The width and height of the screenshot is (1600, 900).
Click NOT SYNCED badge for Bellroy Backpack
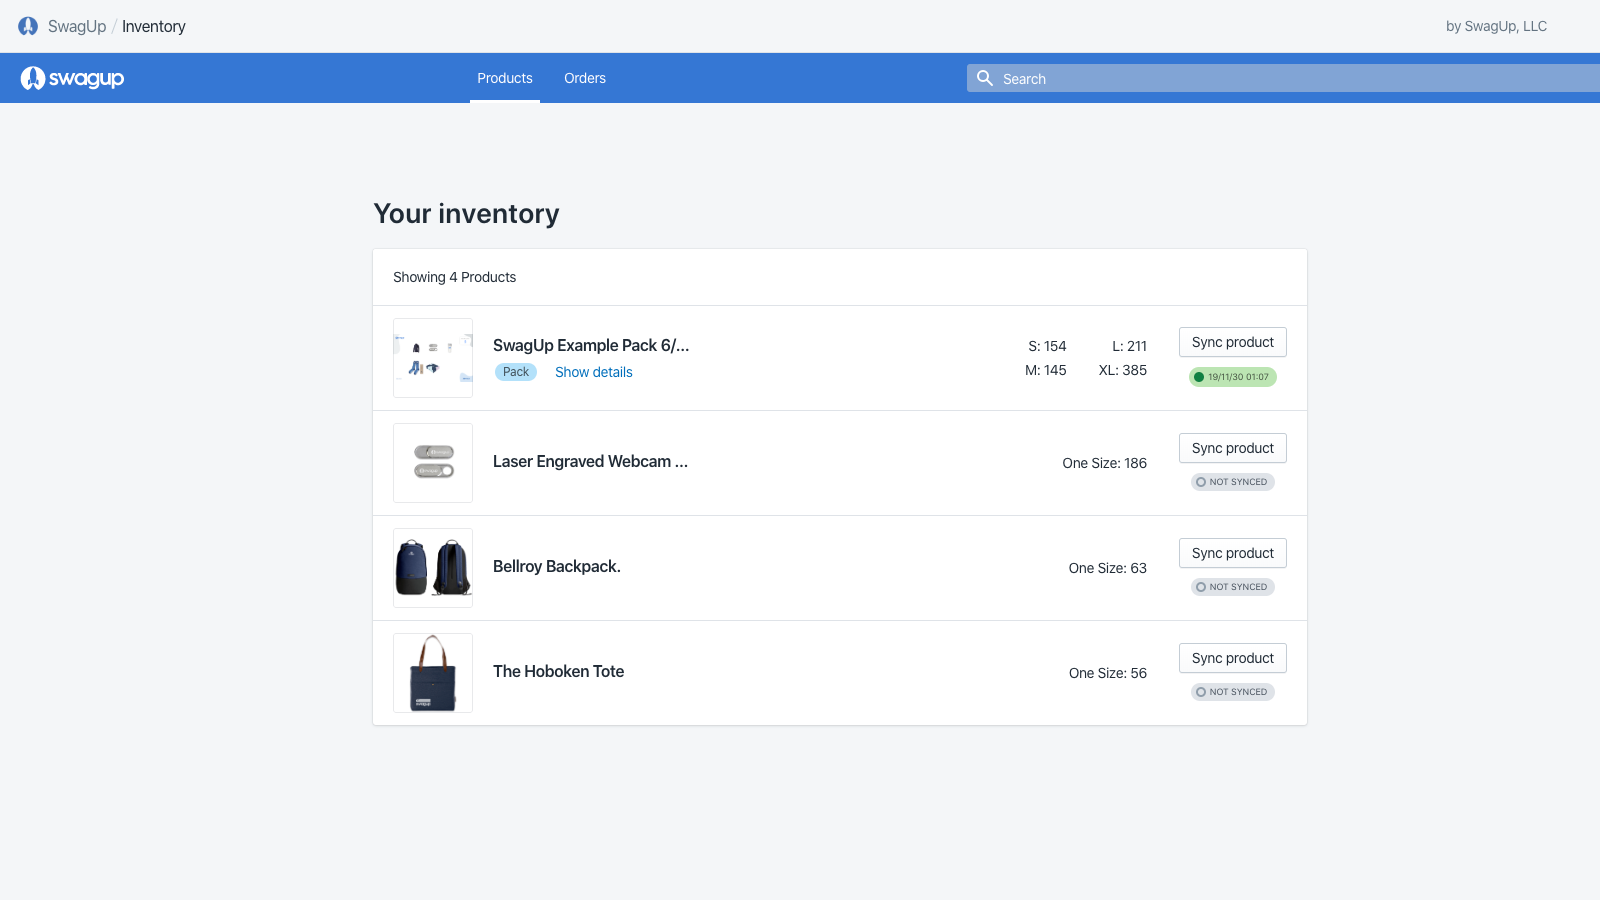click(1233, 587)
